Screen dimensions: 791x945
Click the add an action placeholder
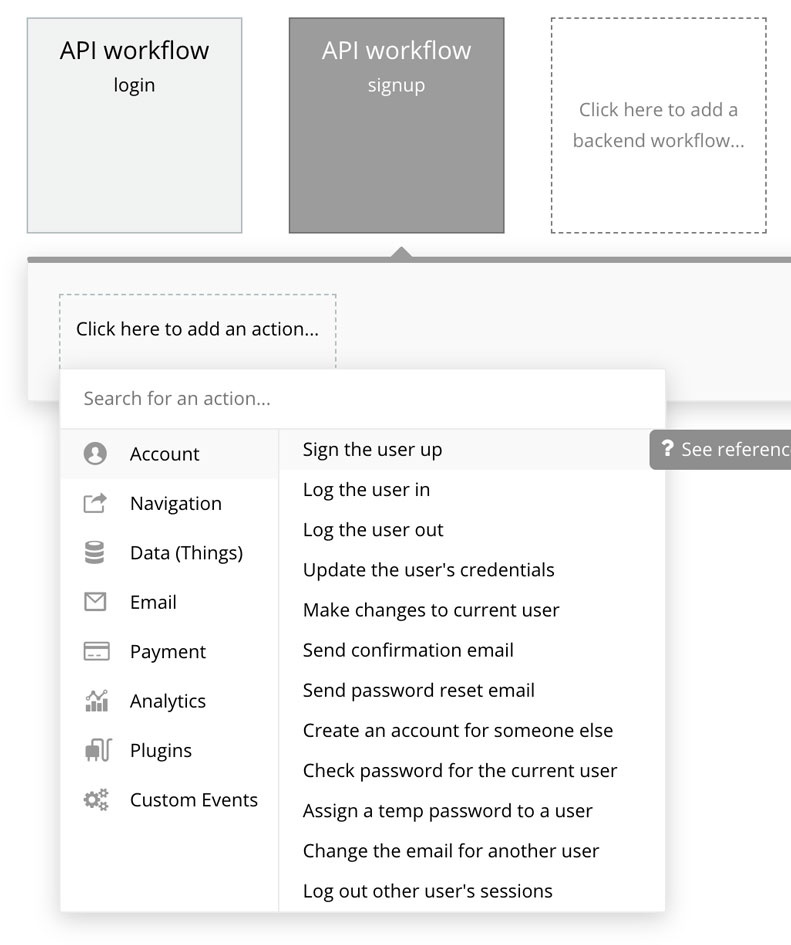coord(197,329)
